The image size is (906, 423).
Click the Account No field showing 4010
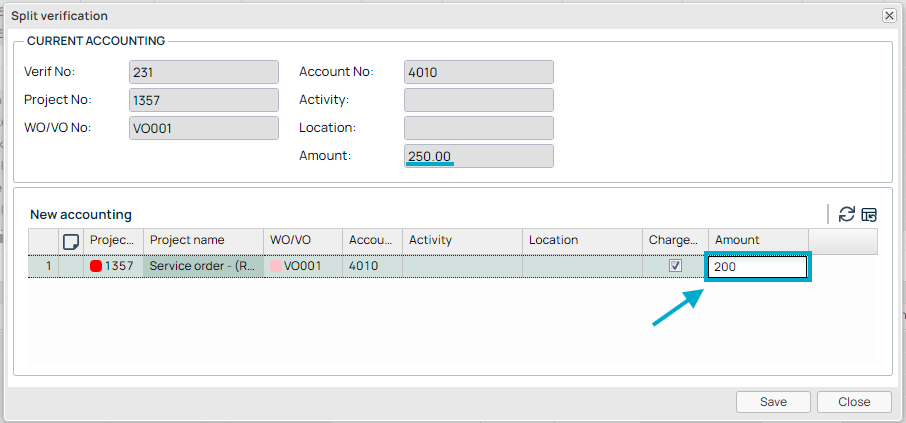479,72
